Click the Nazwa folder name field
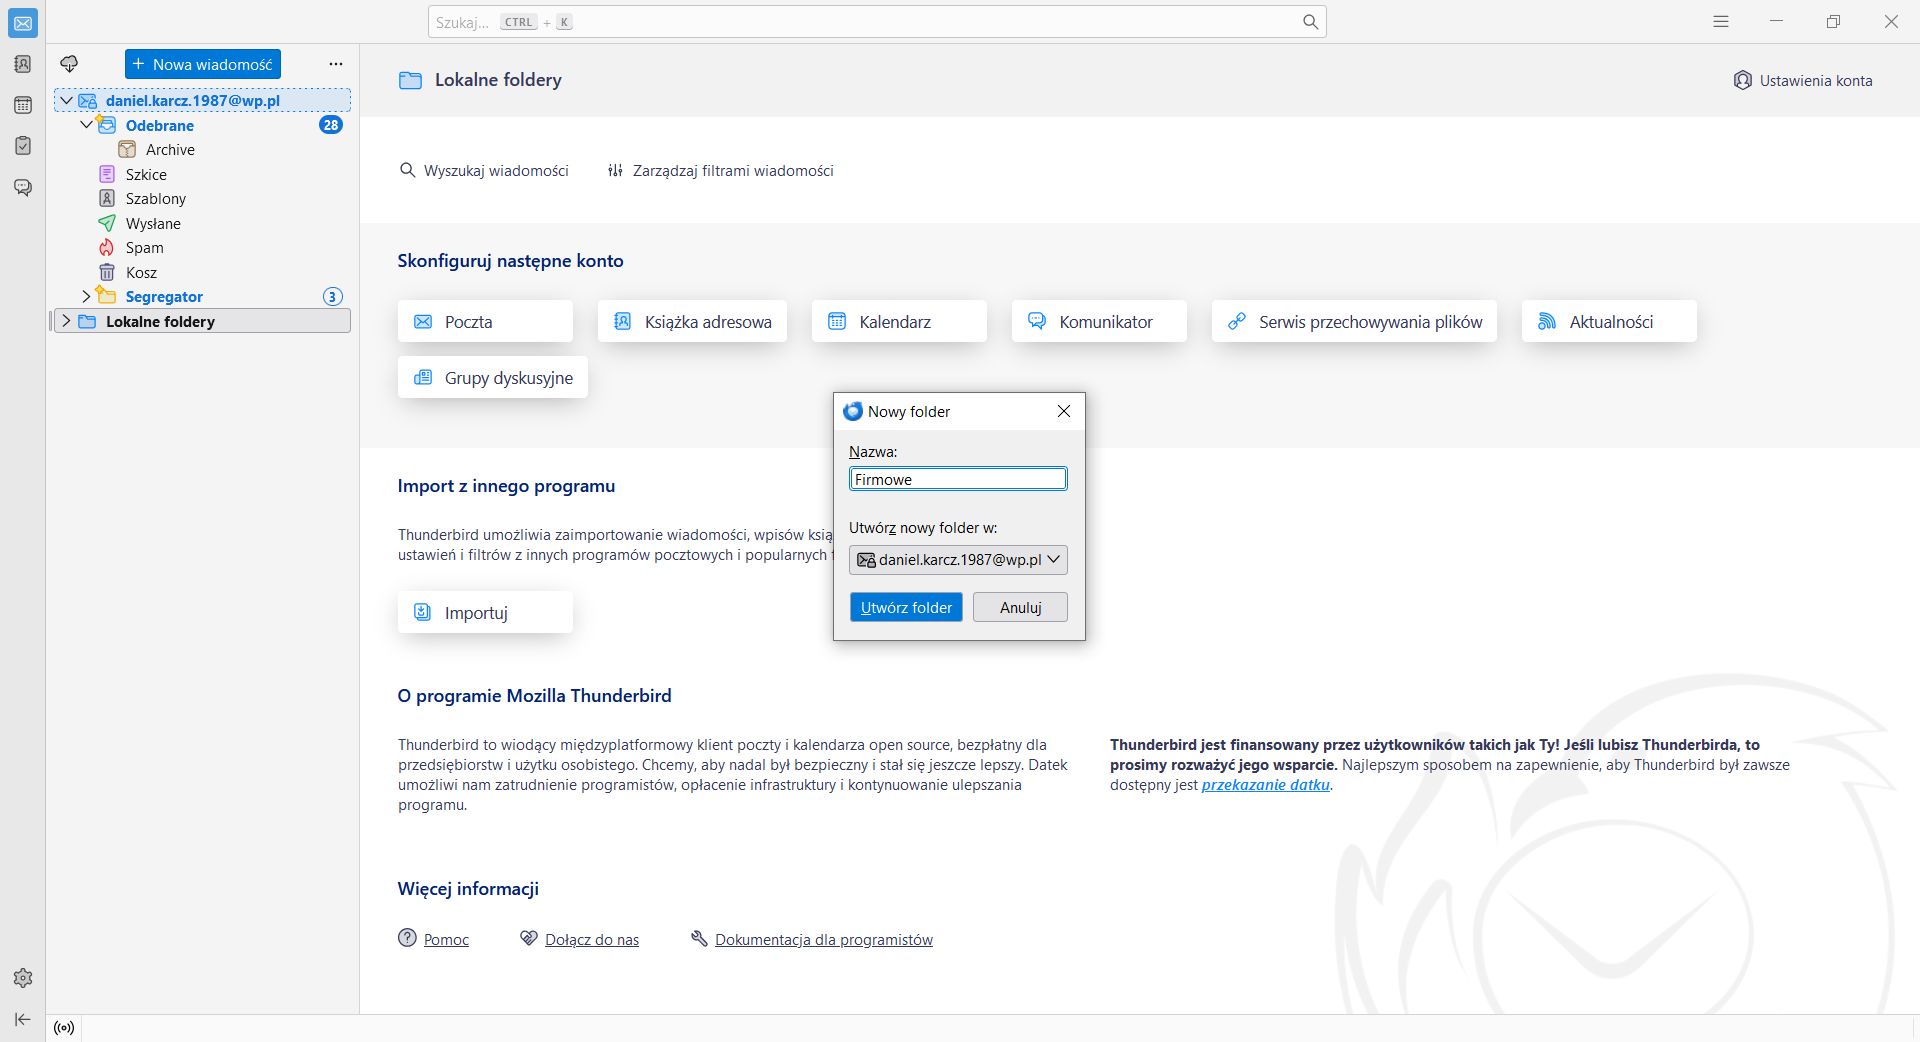Image resolution: width=1920 pixels, height=1042 pixels. [958, 479]
